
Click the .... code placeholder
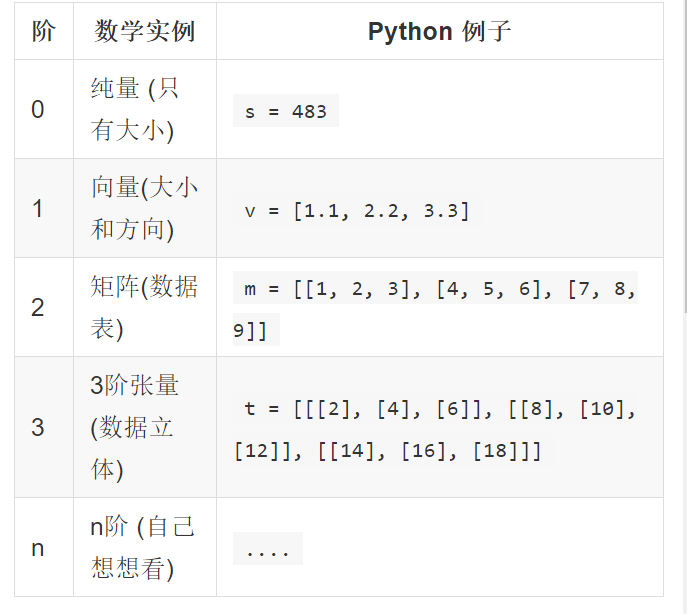[267, 550]
